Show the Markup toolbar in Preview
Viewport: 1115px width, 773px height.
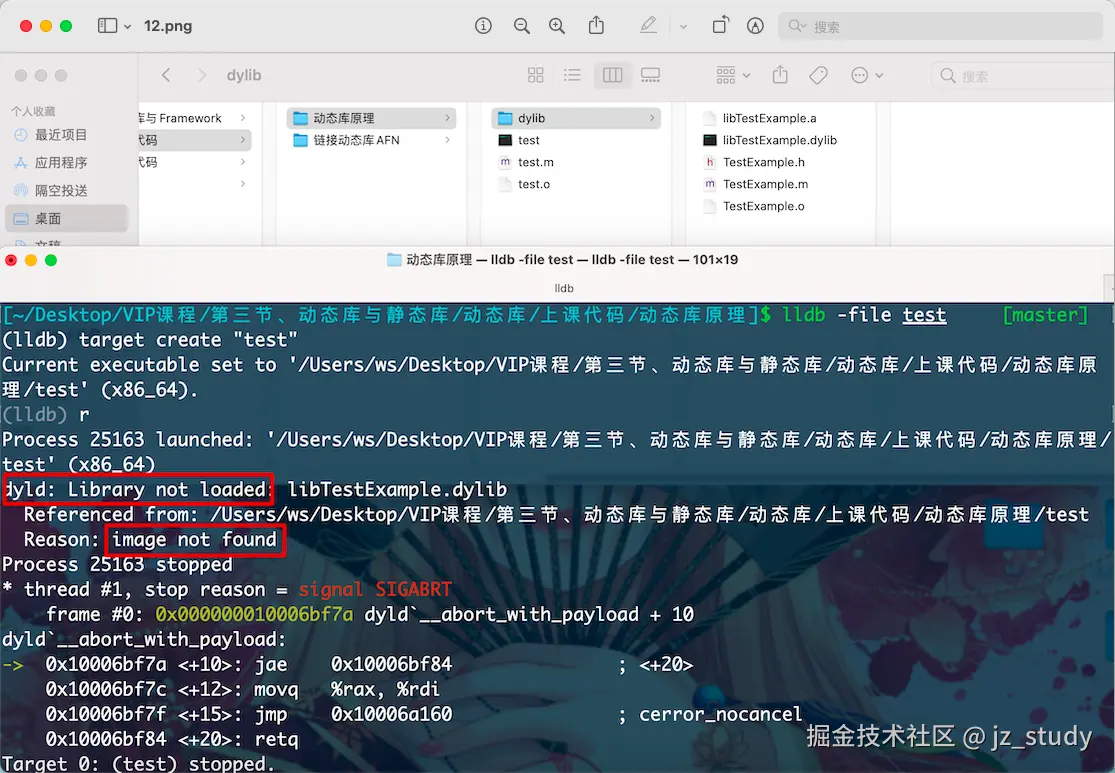755,26
